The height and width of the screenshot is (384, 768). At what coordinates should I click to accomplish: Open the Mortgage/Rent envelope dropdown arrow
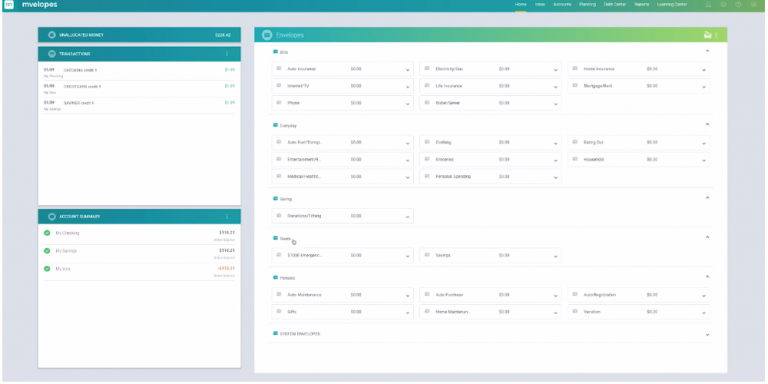(x=704, y=87)
